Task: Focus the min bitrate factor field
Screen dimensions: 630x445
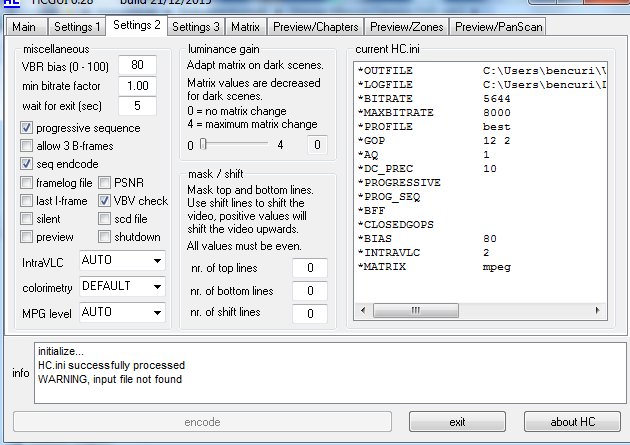Action: pyautogui.click(x=137, y=86)
